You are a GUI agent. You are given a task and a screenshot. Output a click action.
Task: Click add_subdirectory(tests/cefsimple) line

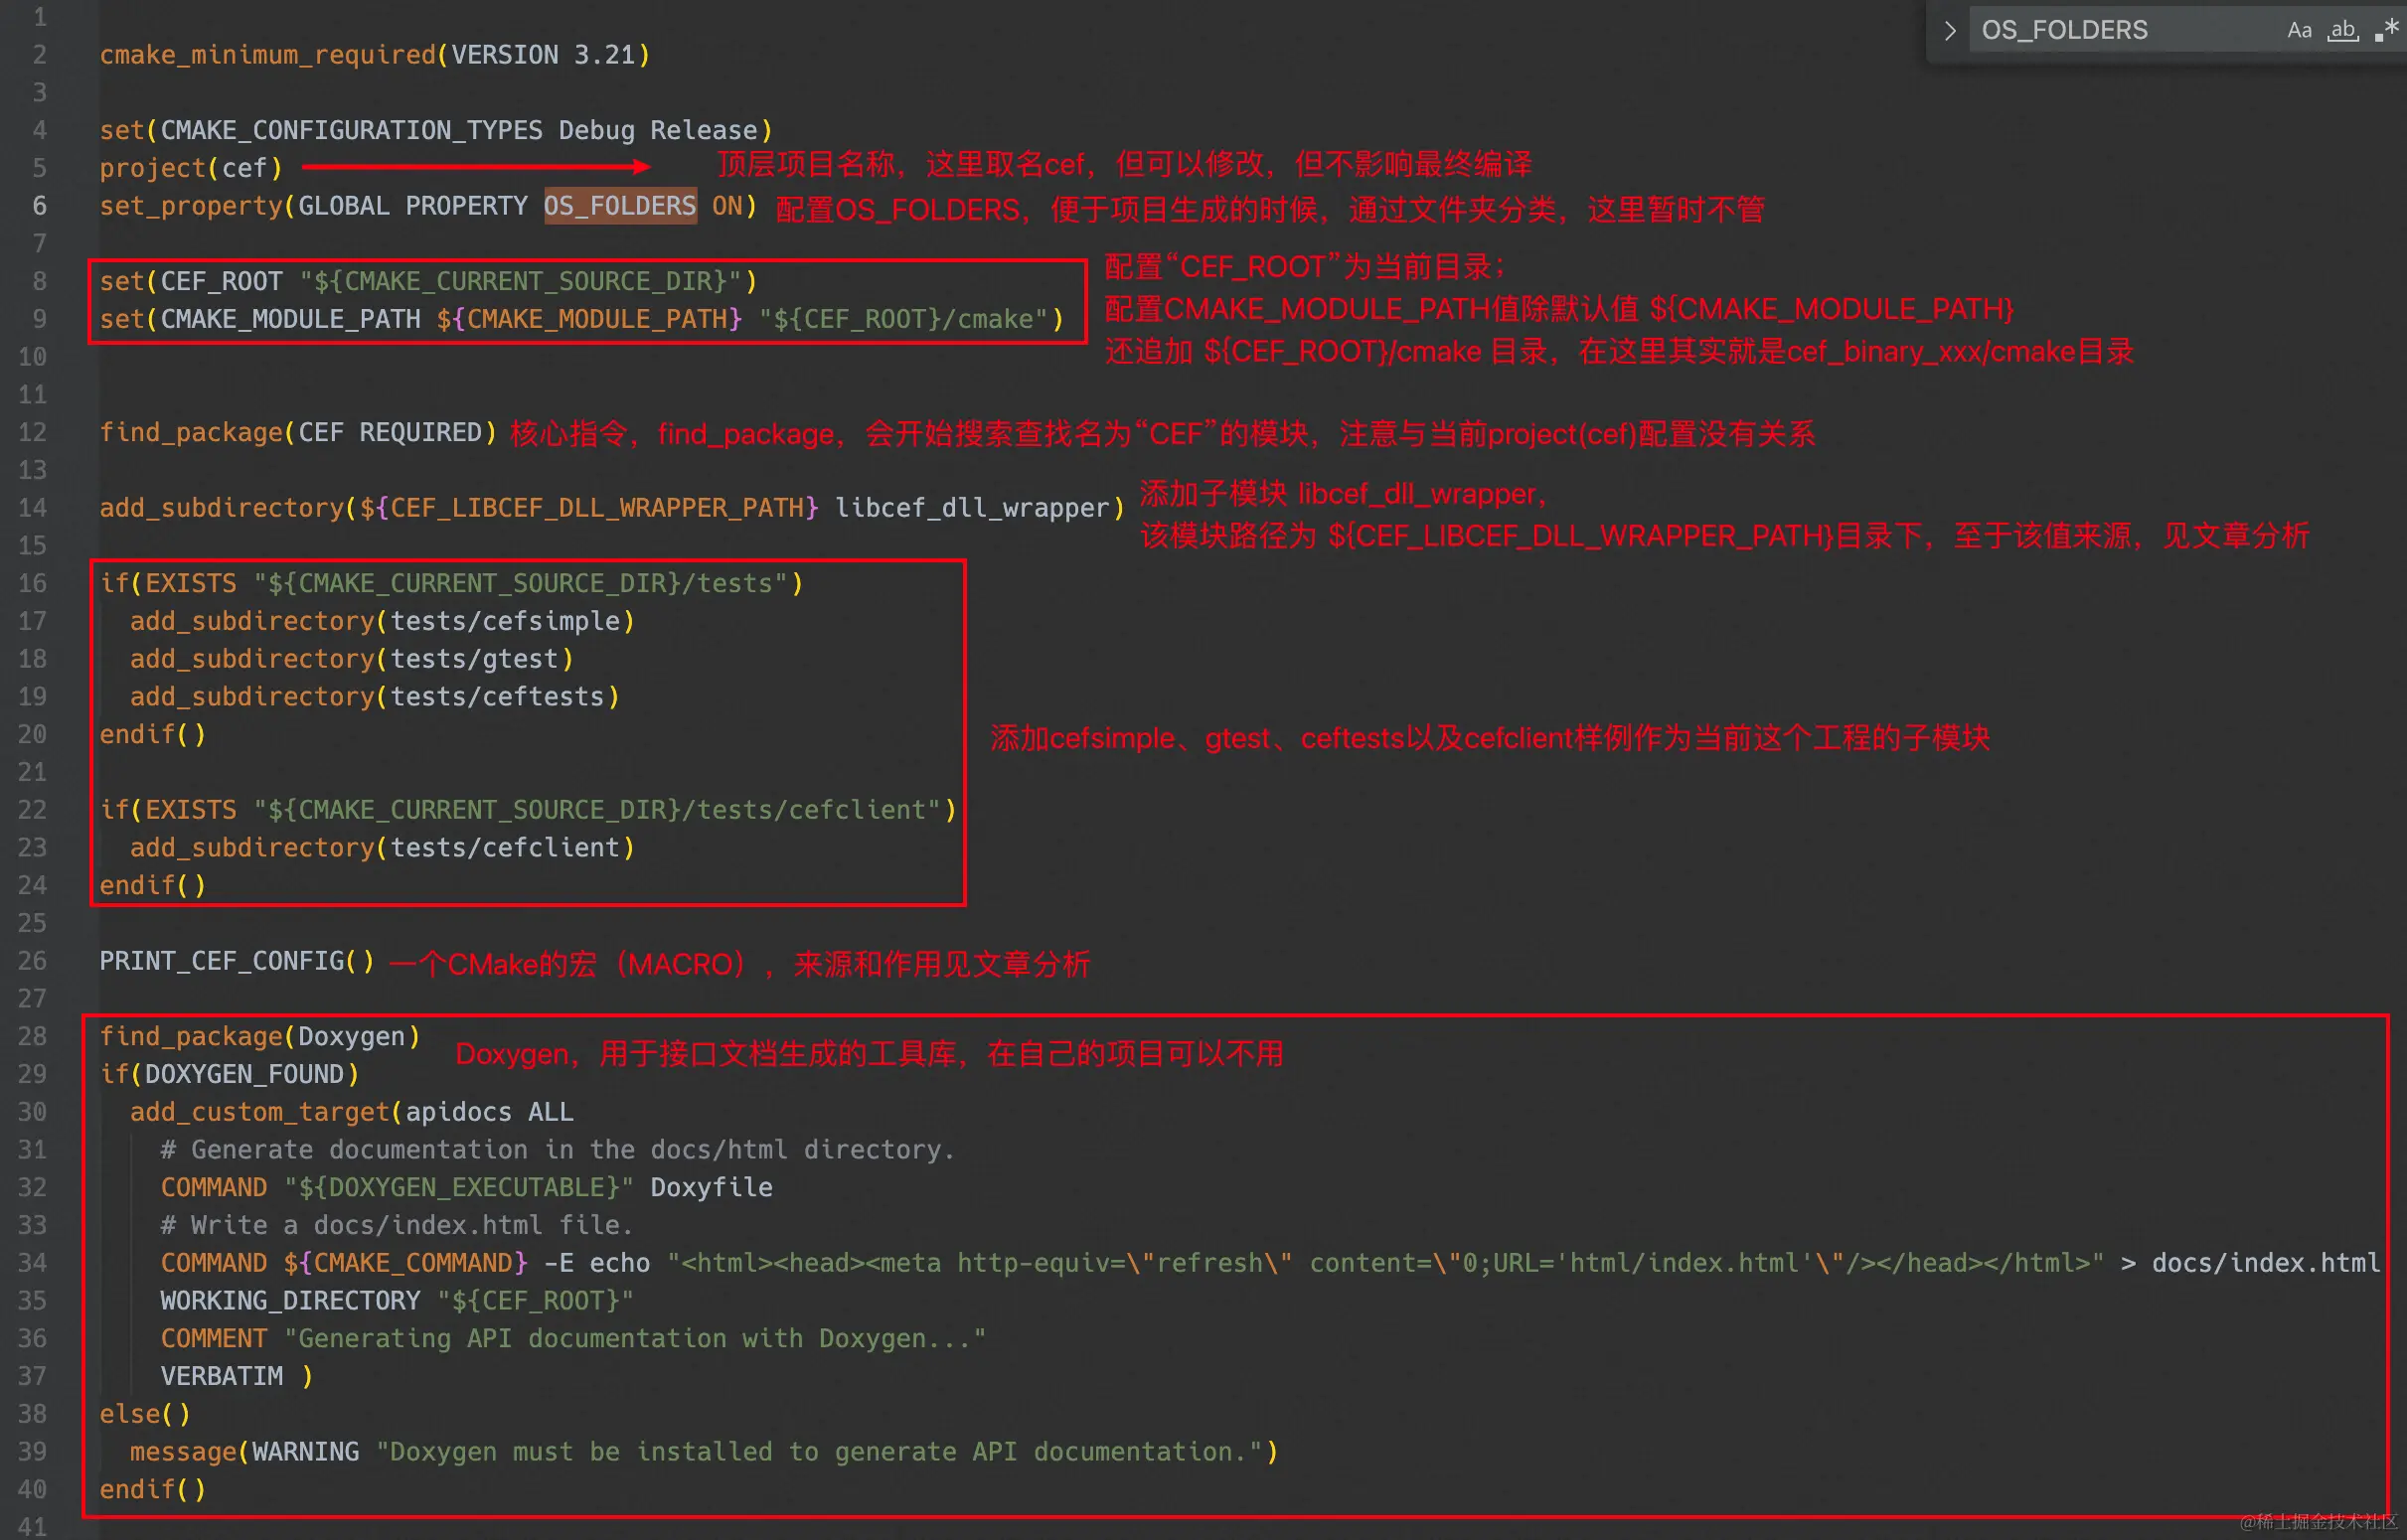(381, 621)
